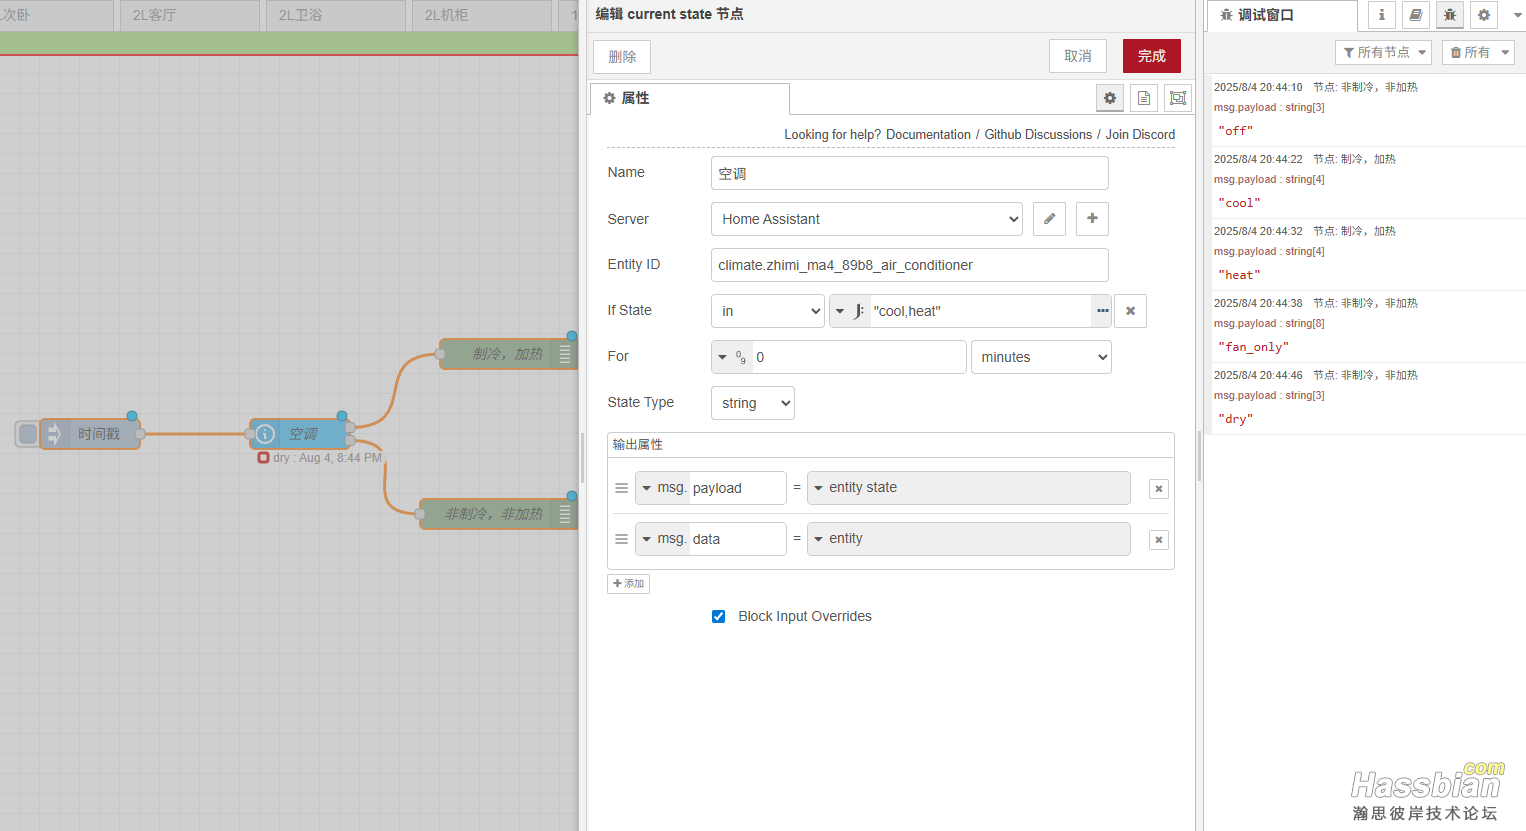Open sidebar configuration nodes gear icon

pyautogui.click(x=1484, y=15)
